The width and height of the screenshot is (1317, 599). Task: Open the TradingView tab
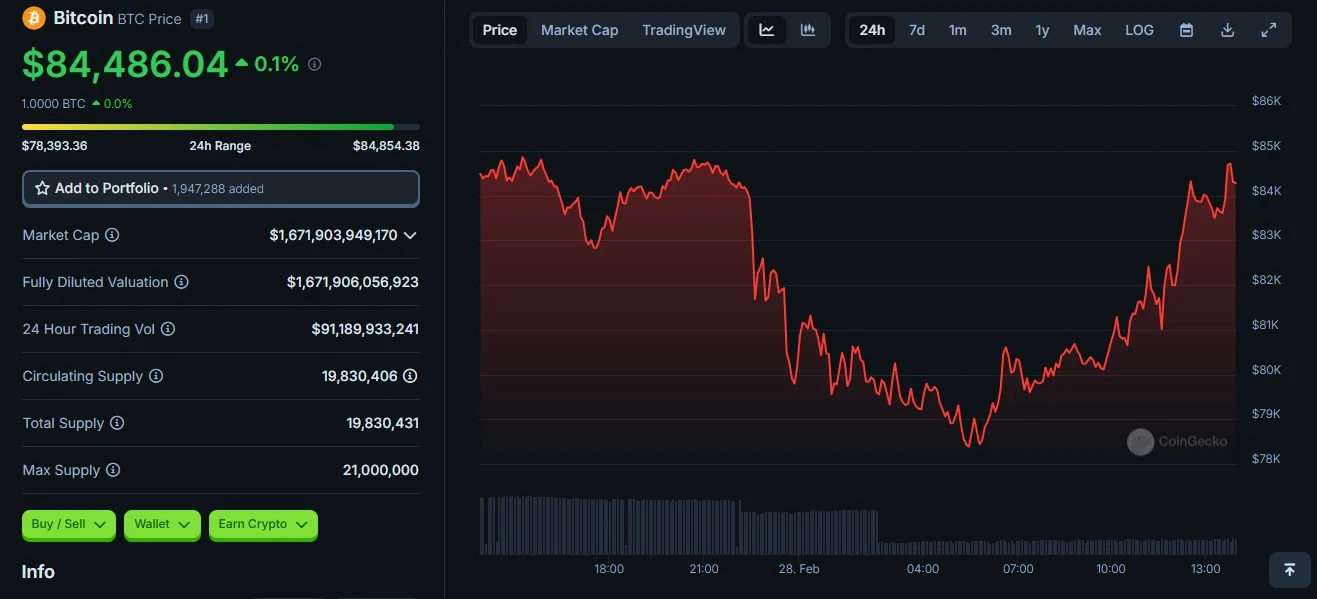click(684, 30)
